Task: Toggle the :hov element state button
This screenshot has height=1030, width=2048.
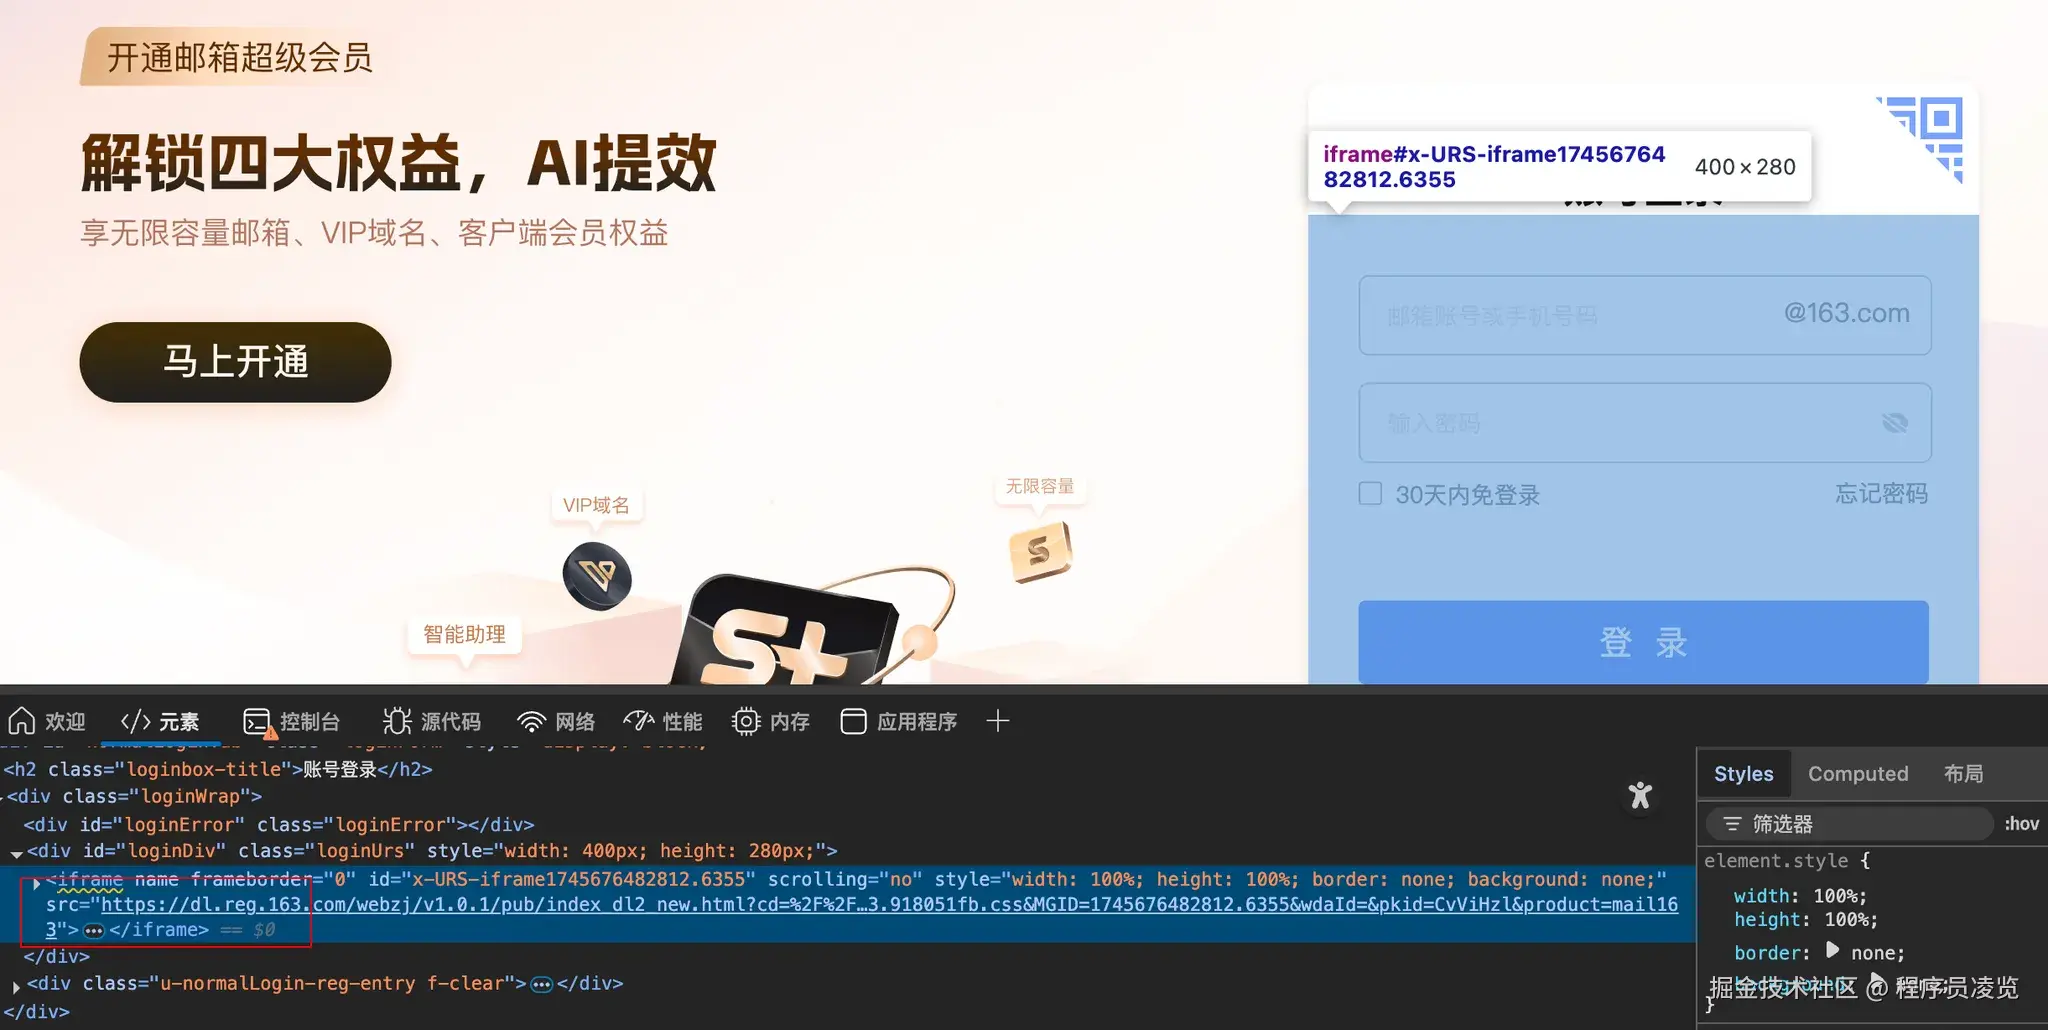Action: (x=2021, y=824)
